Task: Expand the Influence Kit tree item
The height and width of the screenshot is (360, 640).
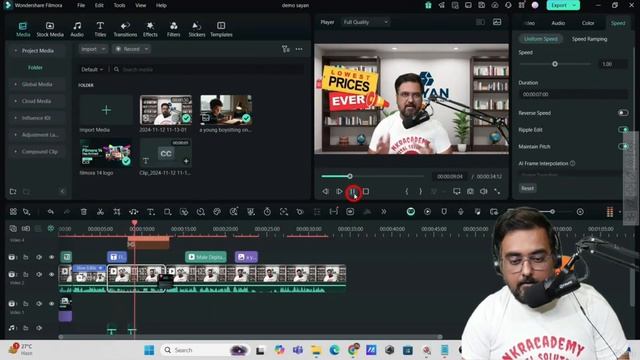Action: (16, 118)
